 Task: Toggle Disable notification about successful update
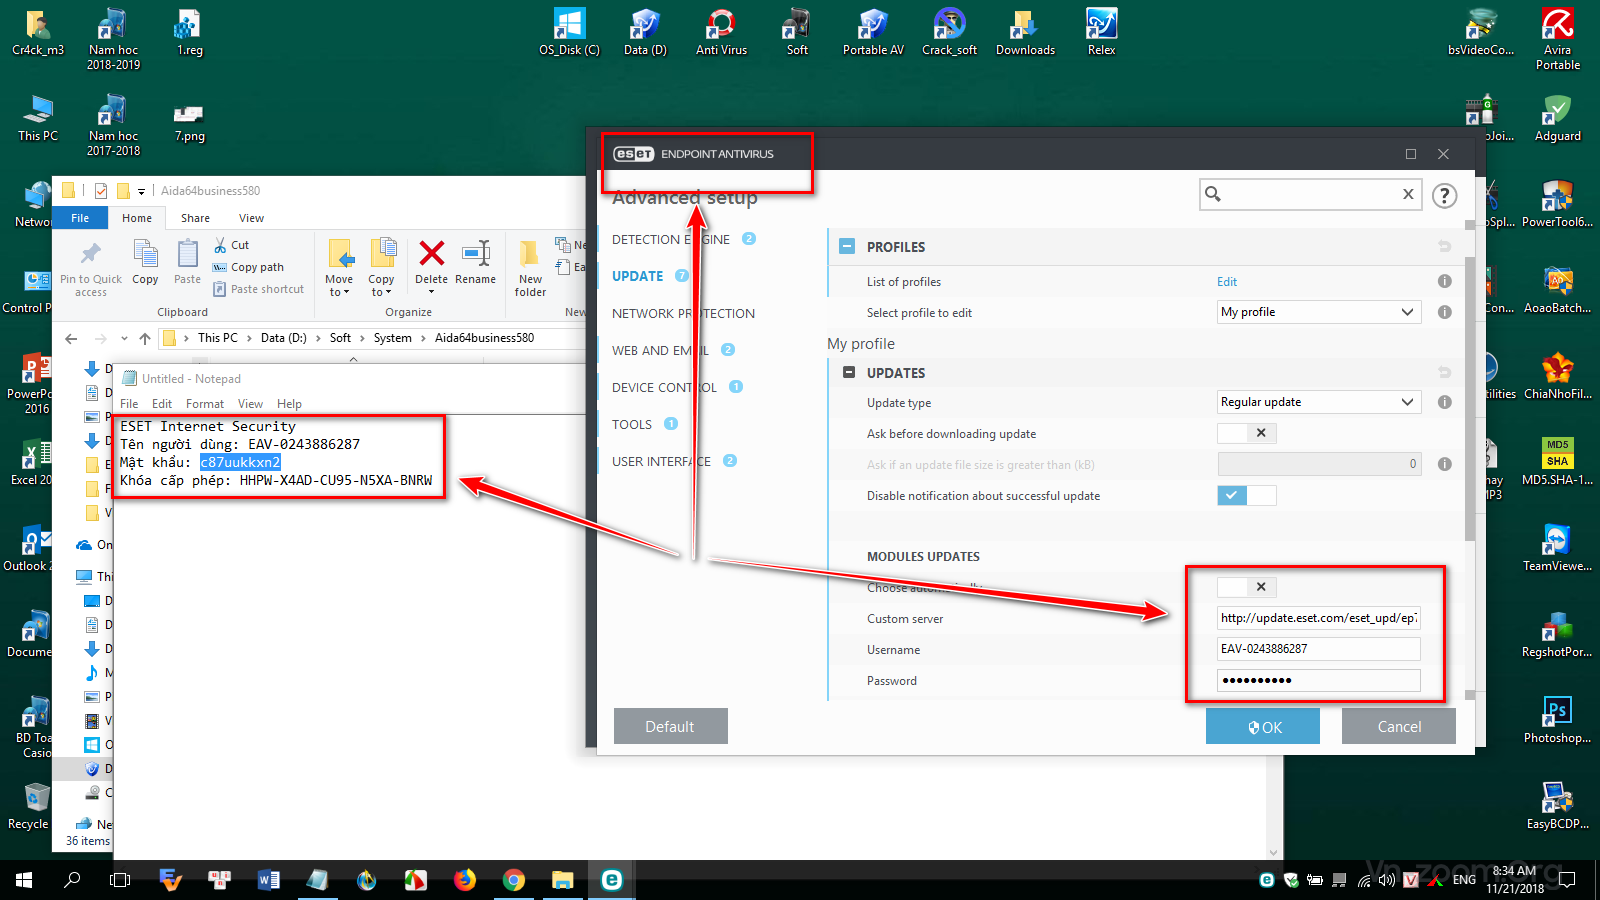click(x=1246, y=495)
